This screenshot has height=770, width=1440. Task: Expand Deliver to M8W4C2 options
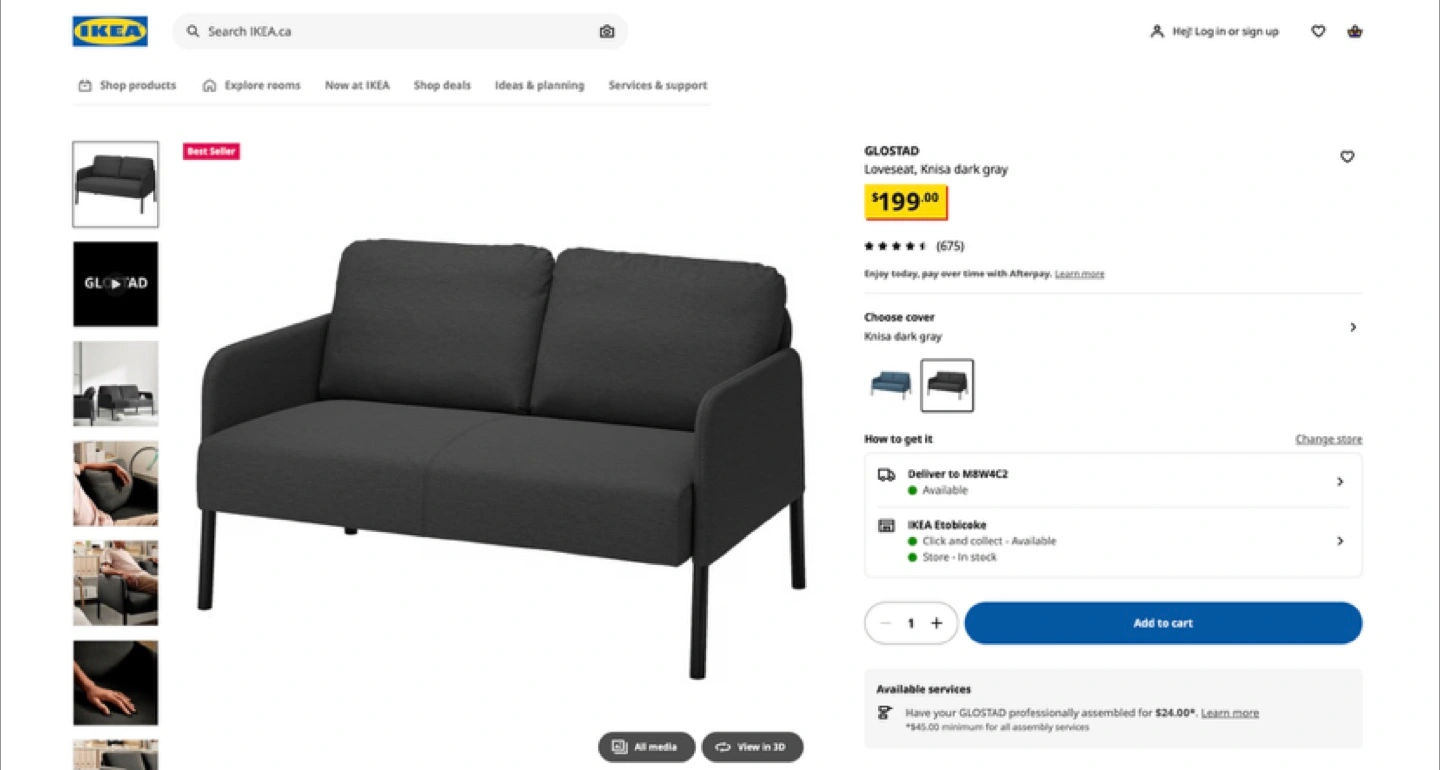point(1113,482)
